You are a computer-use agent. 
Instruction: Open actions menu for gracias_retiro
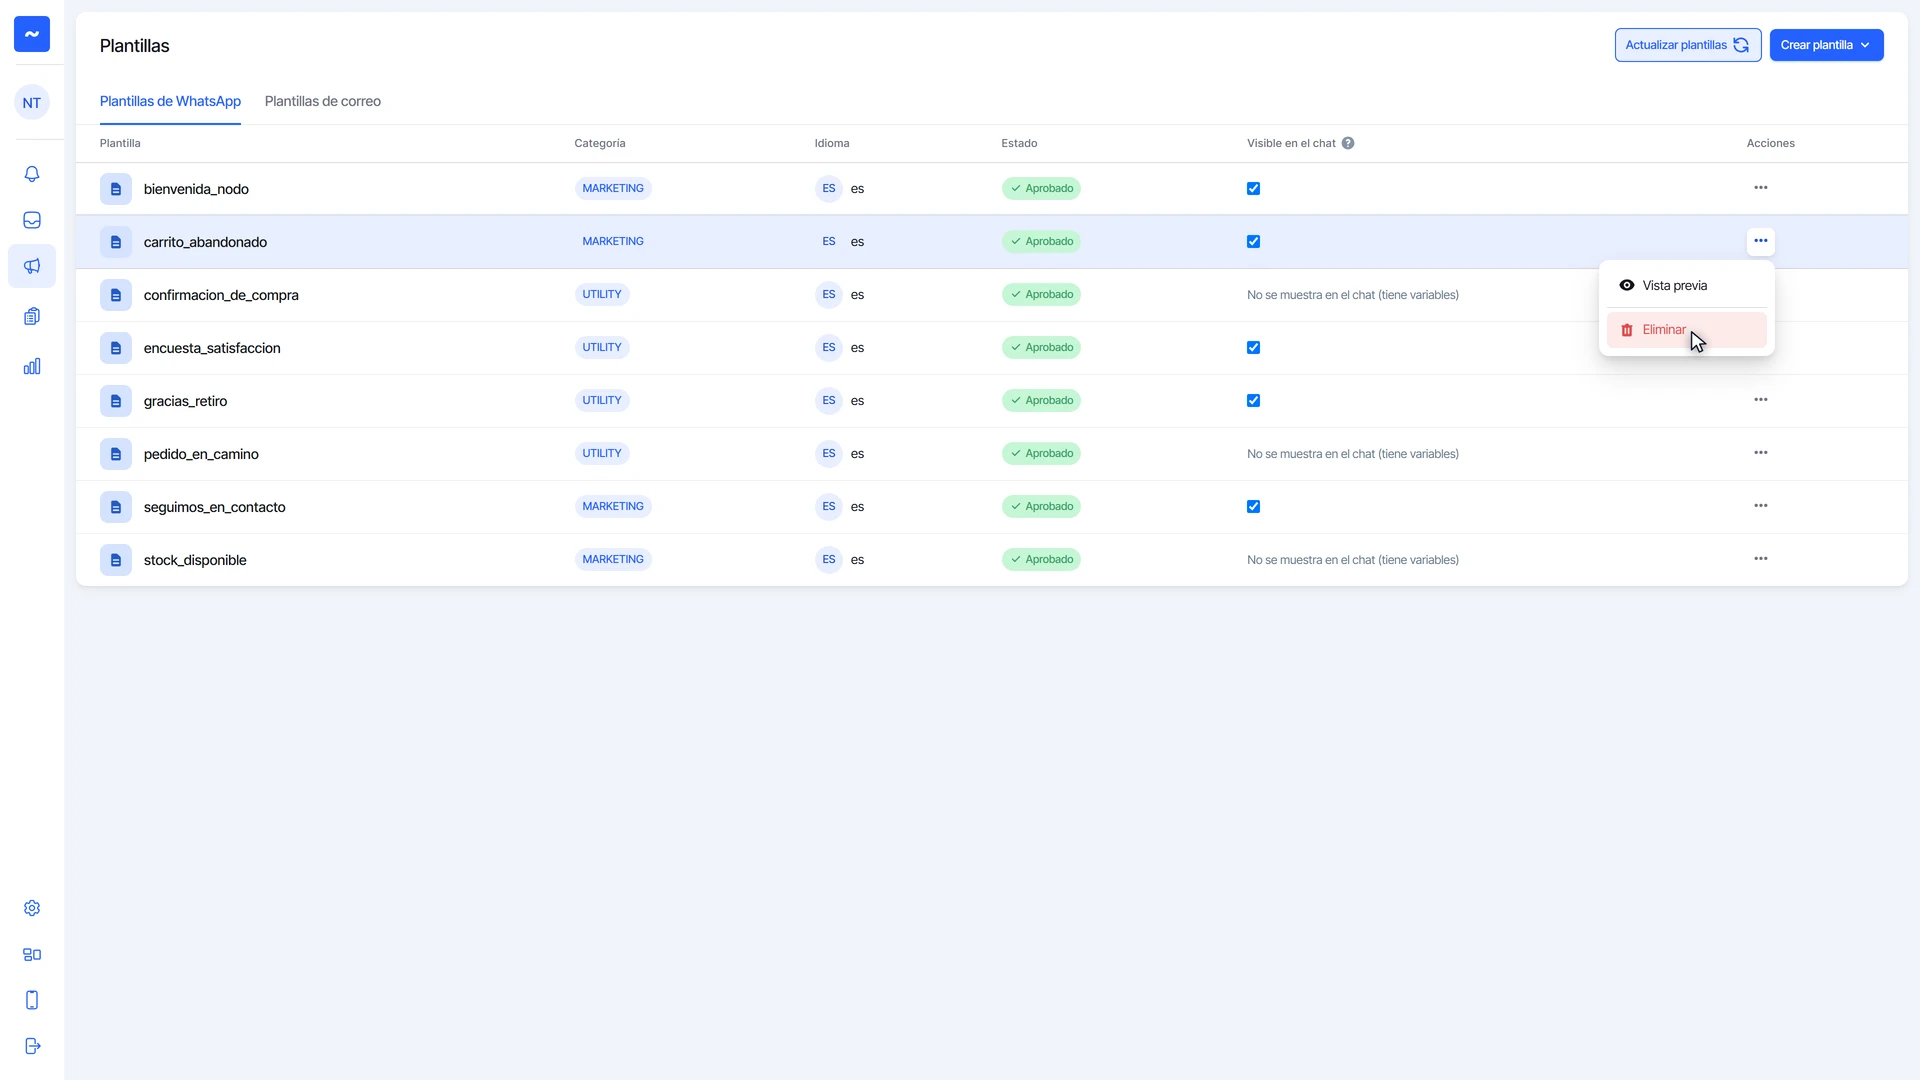point(1760,400)
